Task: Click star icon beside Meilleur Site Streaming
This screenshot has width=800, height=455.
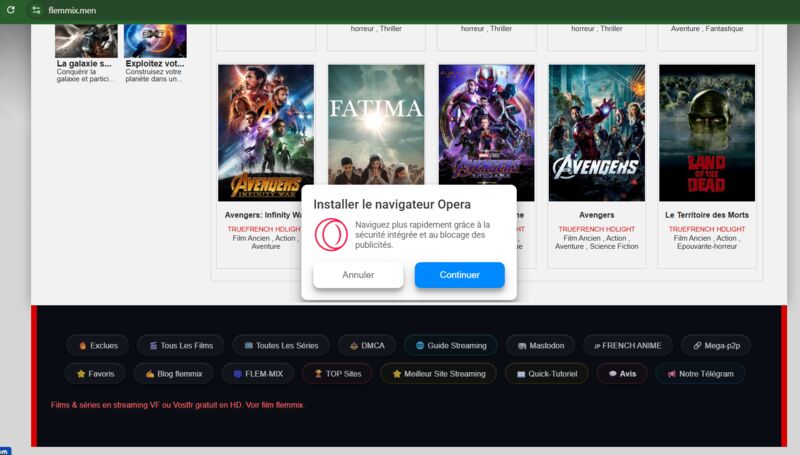Action: point(396,373)
